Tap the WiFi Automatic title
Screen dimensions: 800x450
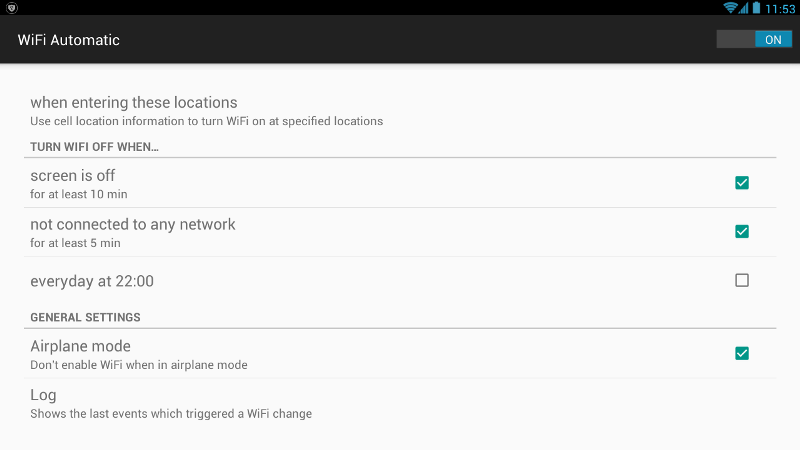pyautogui.click(x=68, y=40)
